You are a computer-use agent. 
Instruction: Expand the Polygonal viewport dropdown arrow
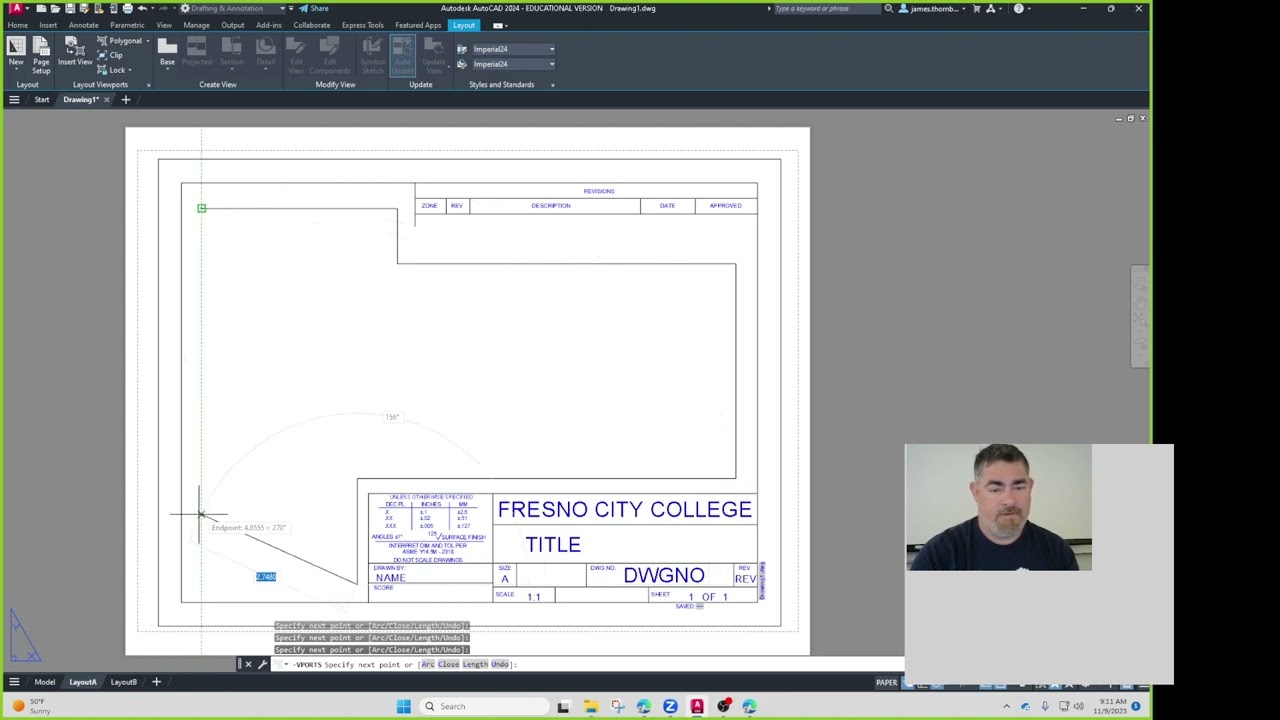148,41
